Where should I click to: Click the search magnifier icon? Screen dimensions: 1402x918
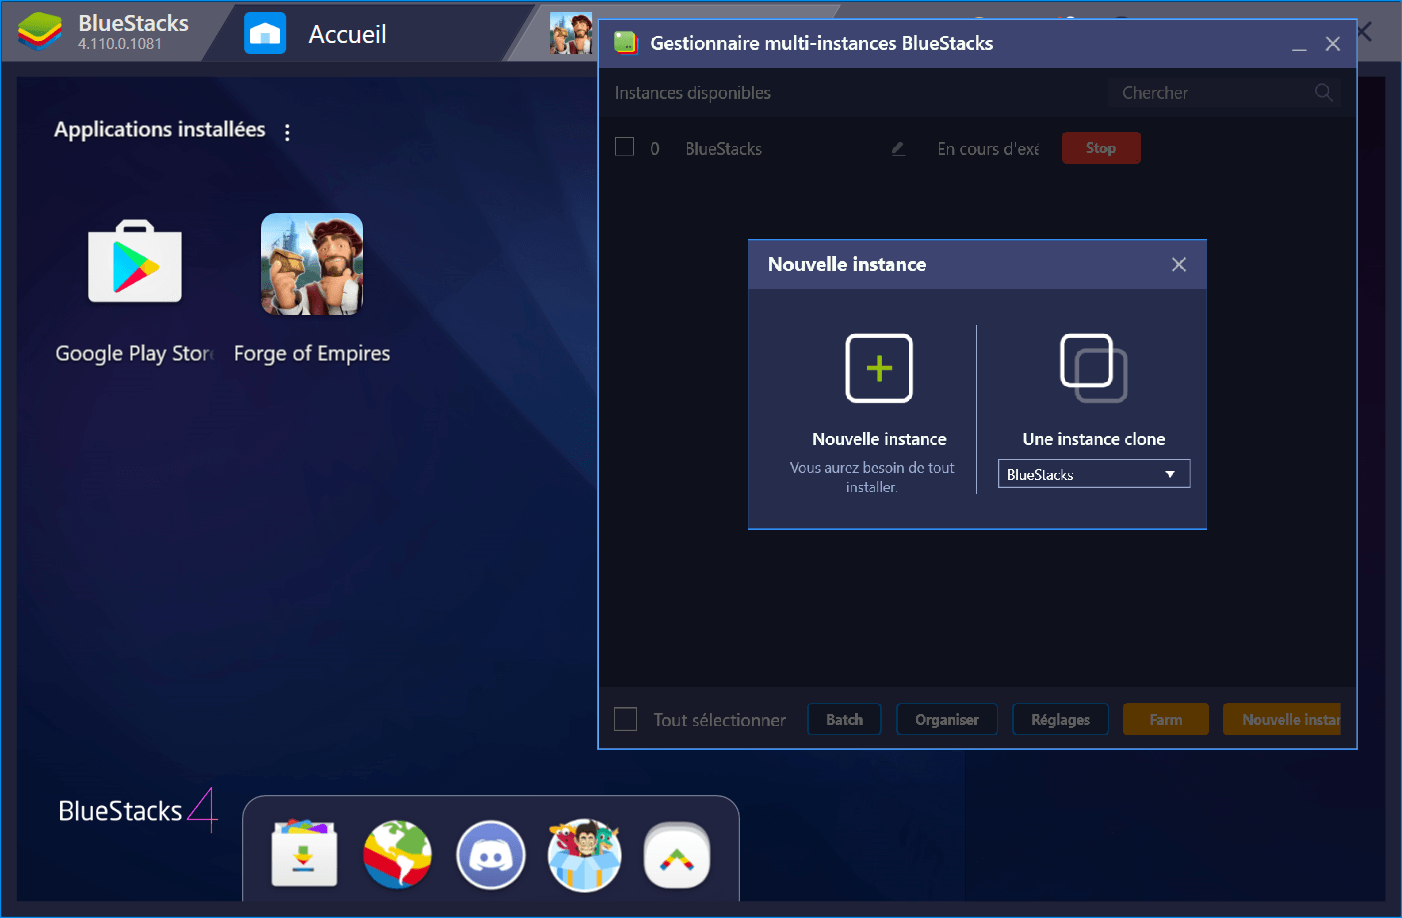(1324, 92)
